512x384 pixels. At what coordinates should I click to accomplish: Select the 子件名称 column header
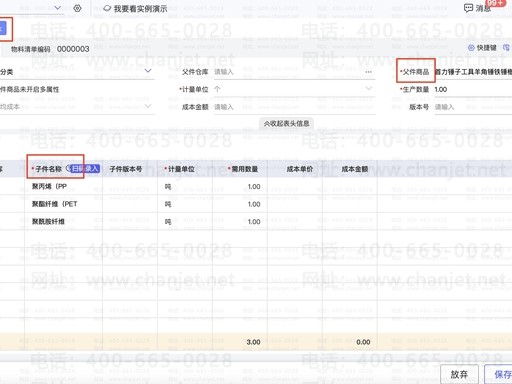click(49, 169)
